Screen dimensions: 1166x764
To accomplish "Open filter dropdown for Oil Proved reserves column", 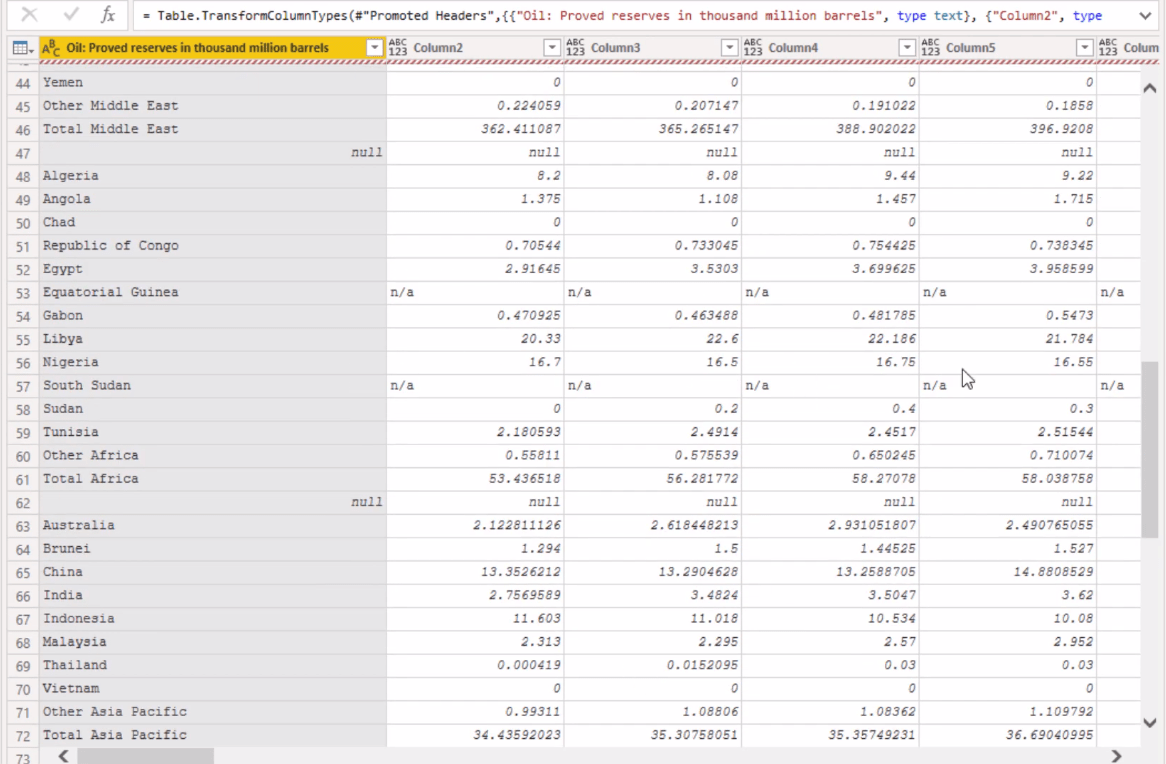I will 374,48.
